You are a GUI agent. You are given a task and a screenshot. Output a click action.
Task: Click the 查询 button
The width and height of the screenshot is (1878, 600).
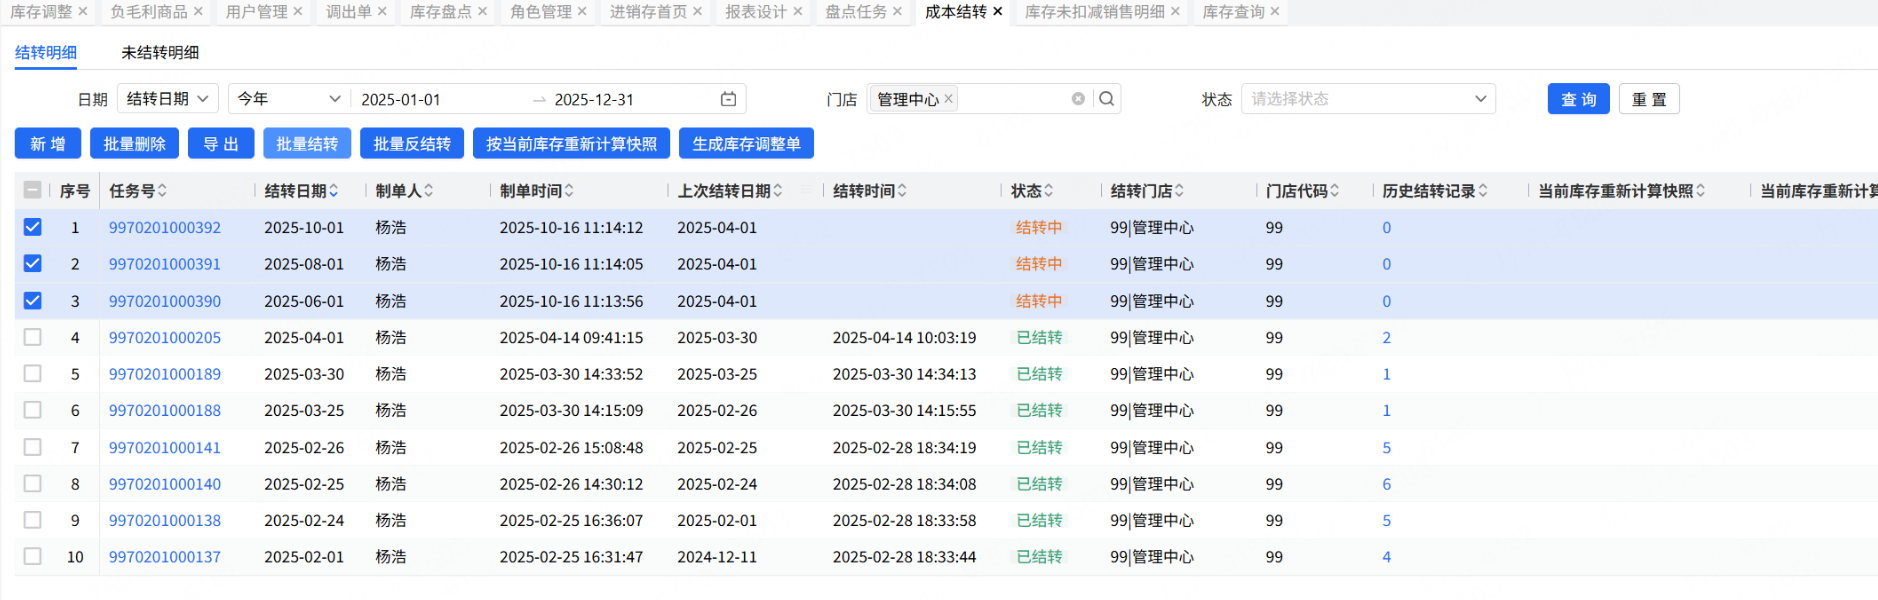(1578, 99)
